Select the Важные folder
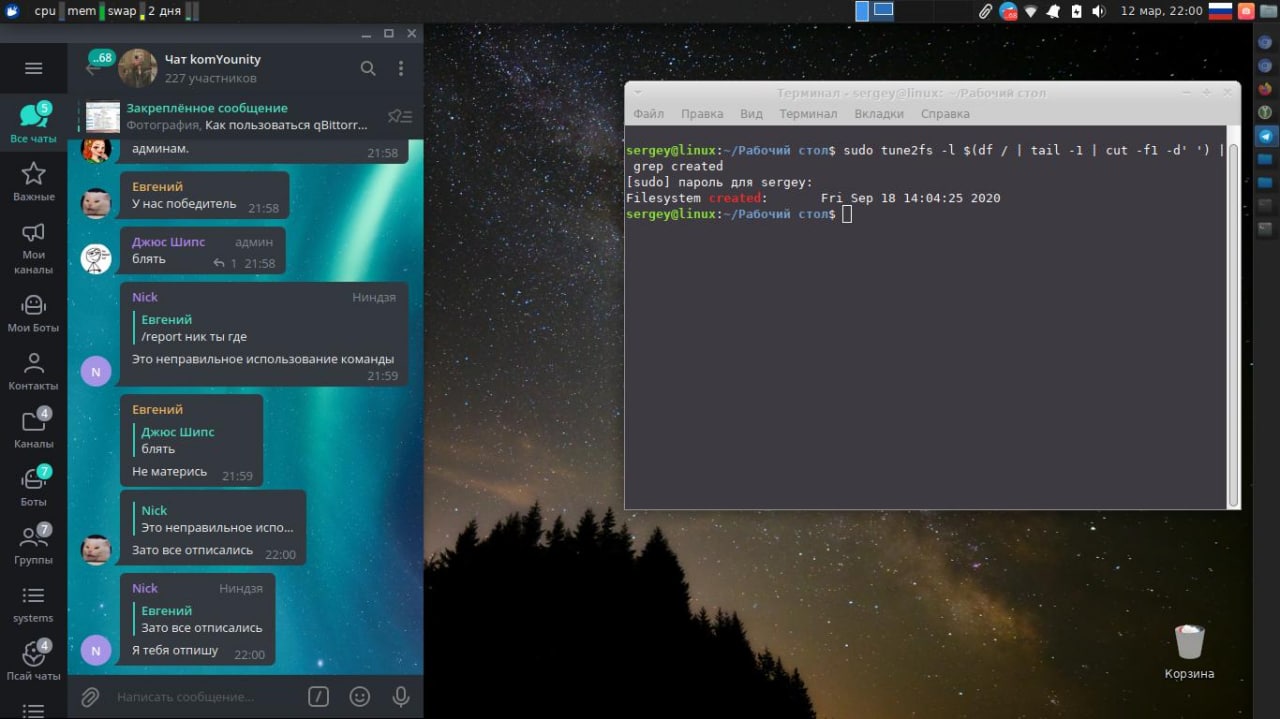This screenshot has width=1280, height=719. (x=33, y=181)
